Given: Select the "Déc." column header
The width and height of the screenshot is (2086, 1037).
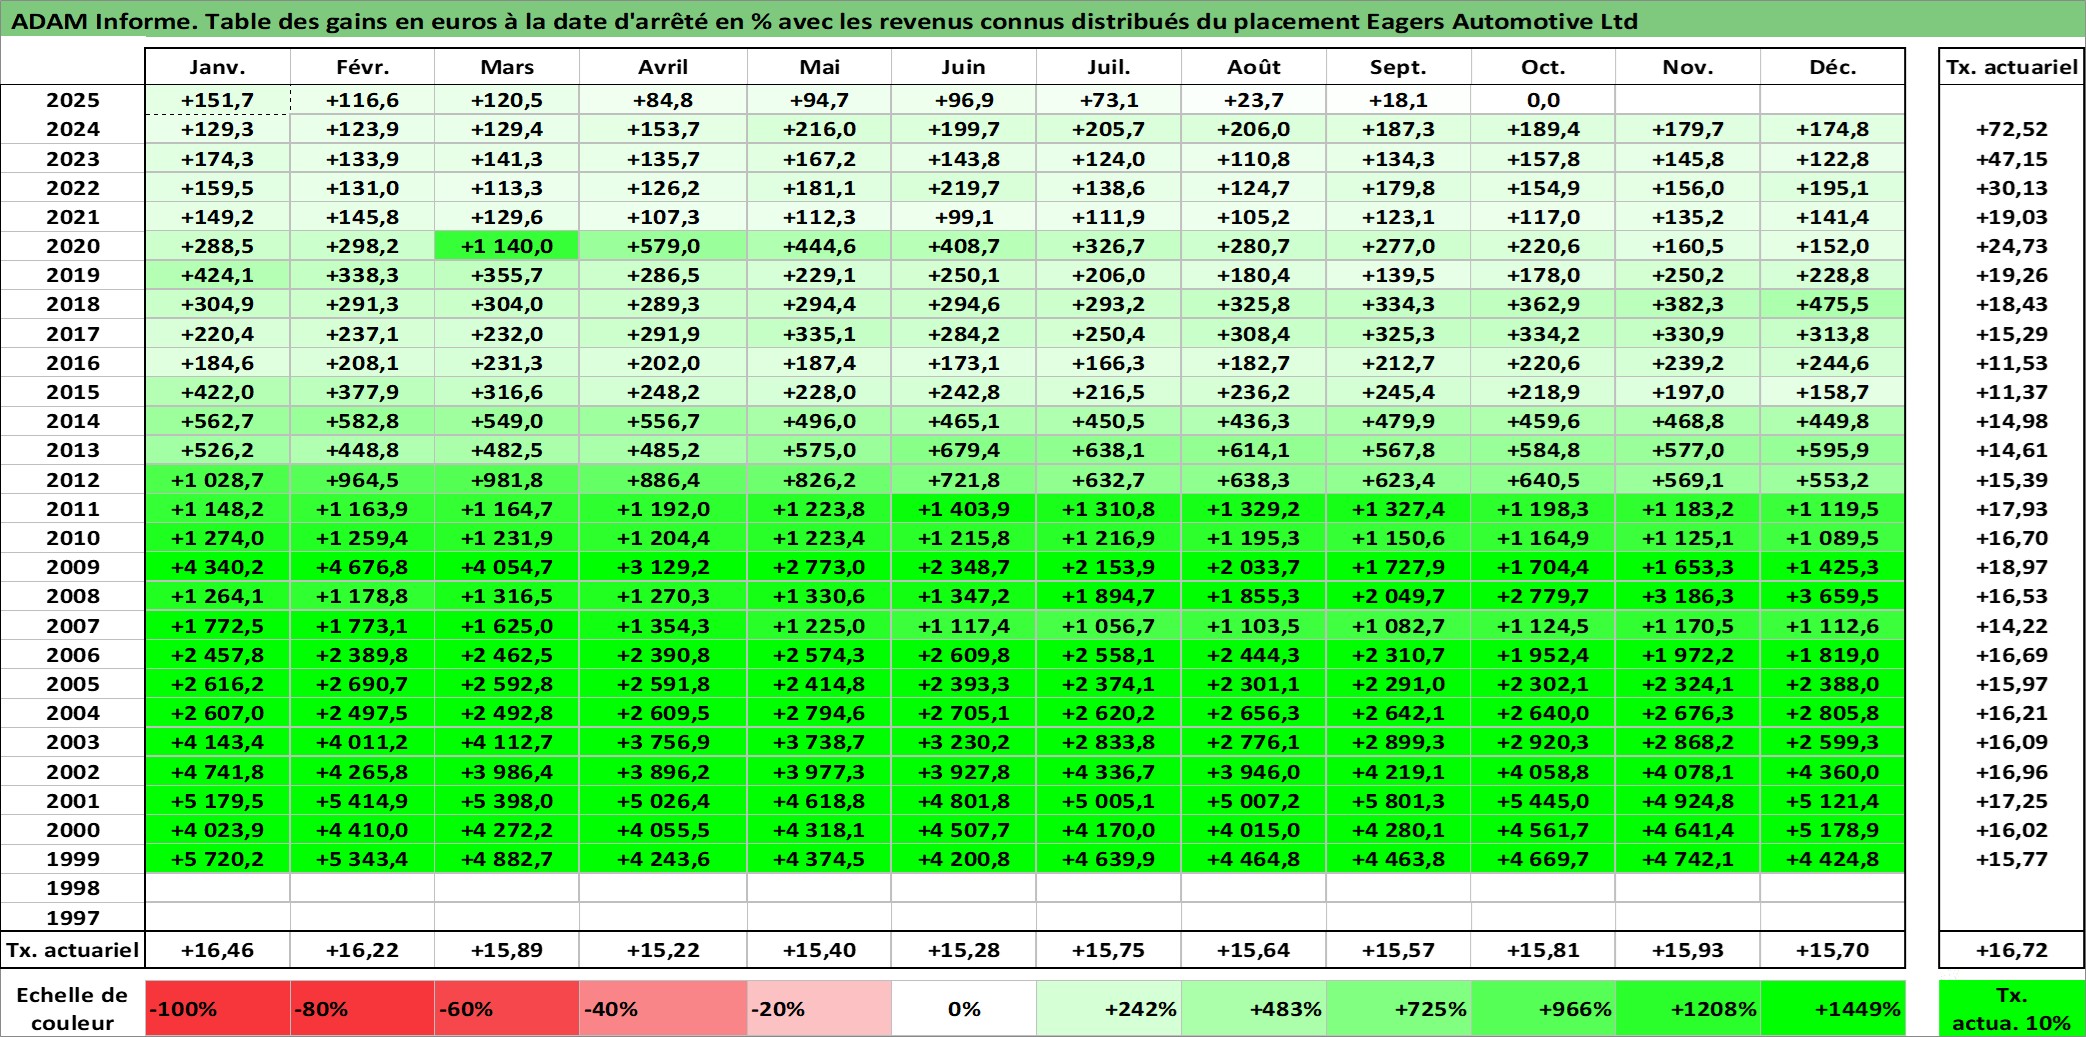Looking at the screenshot, I should pyautogui.click(x=1832, y=67).
